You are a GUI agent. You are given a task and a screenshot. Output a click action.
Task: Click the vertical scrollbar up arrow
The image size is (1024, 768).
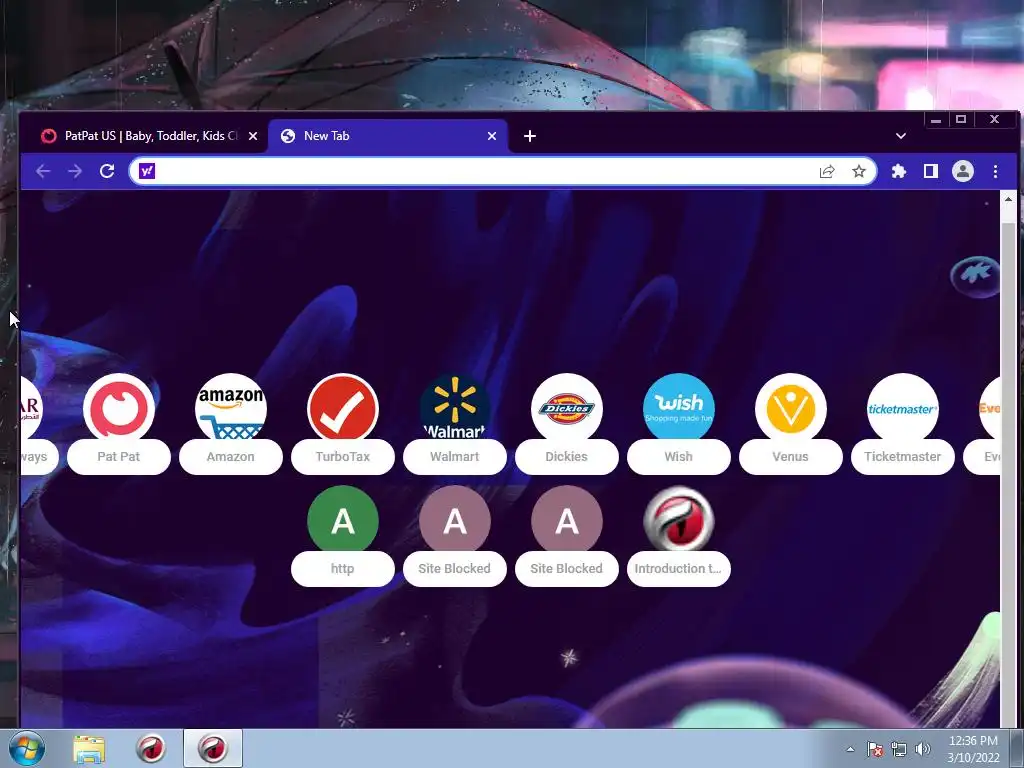tap(1008, 199)
